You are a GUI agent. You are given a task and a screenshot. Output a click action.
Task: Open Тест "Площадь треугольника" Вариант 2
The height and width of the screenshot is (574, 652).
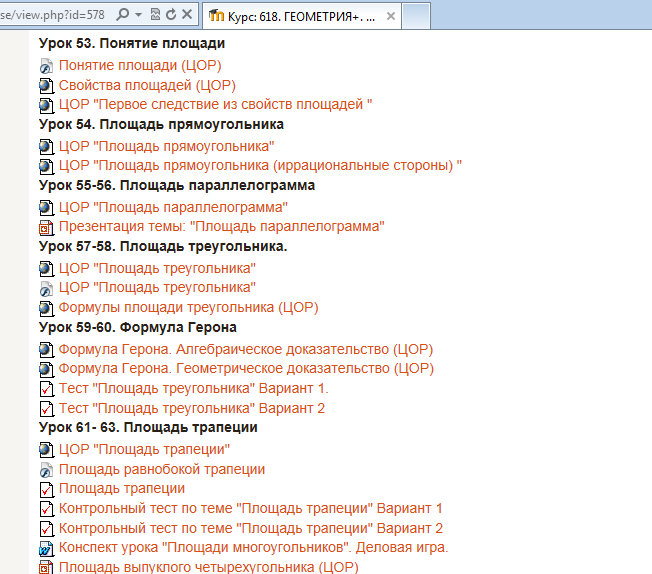pyautogui.click(x=192, y=408)
